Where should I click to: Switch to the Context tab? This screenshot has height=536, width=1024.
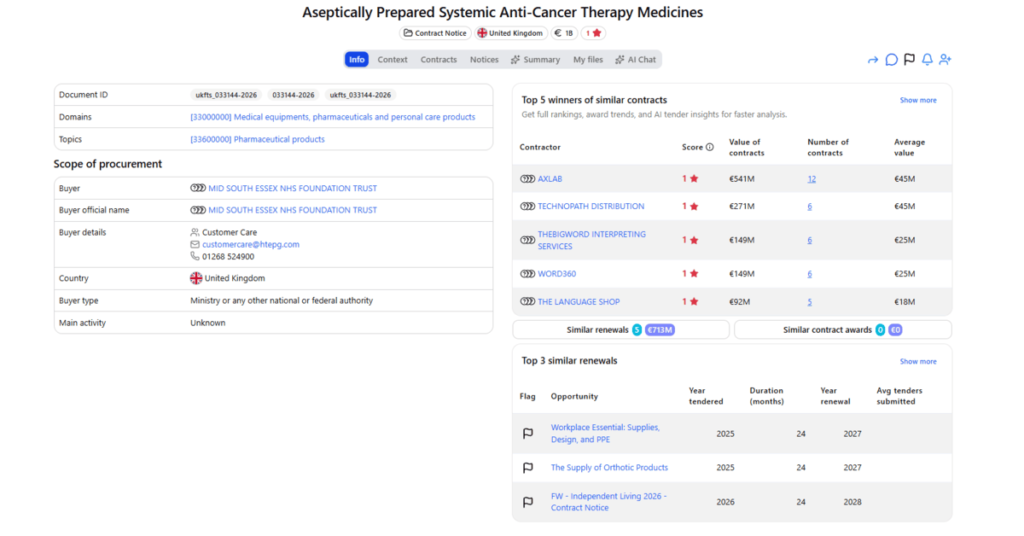coord(392,59)
